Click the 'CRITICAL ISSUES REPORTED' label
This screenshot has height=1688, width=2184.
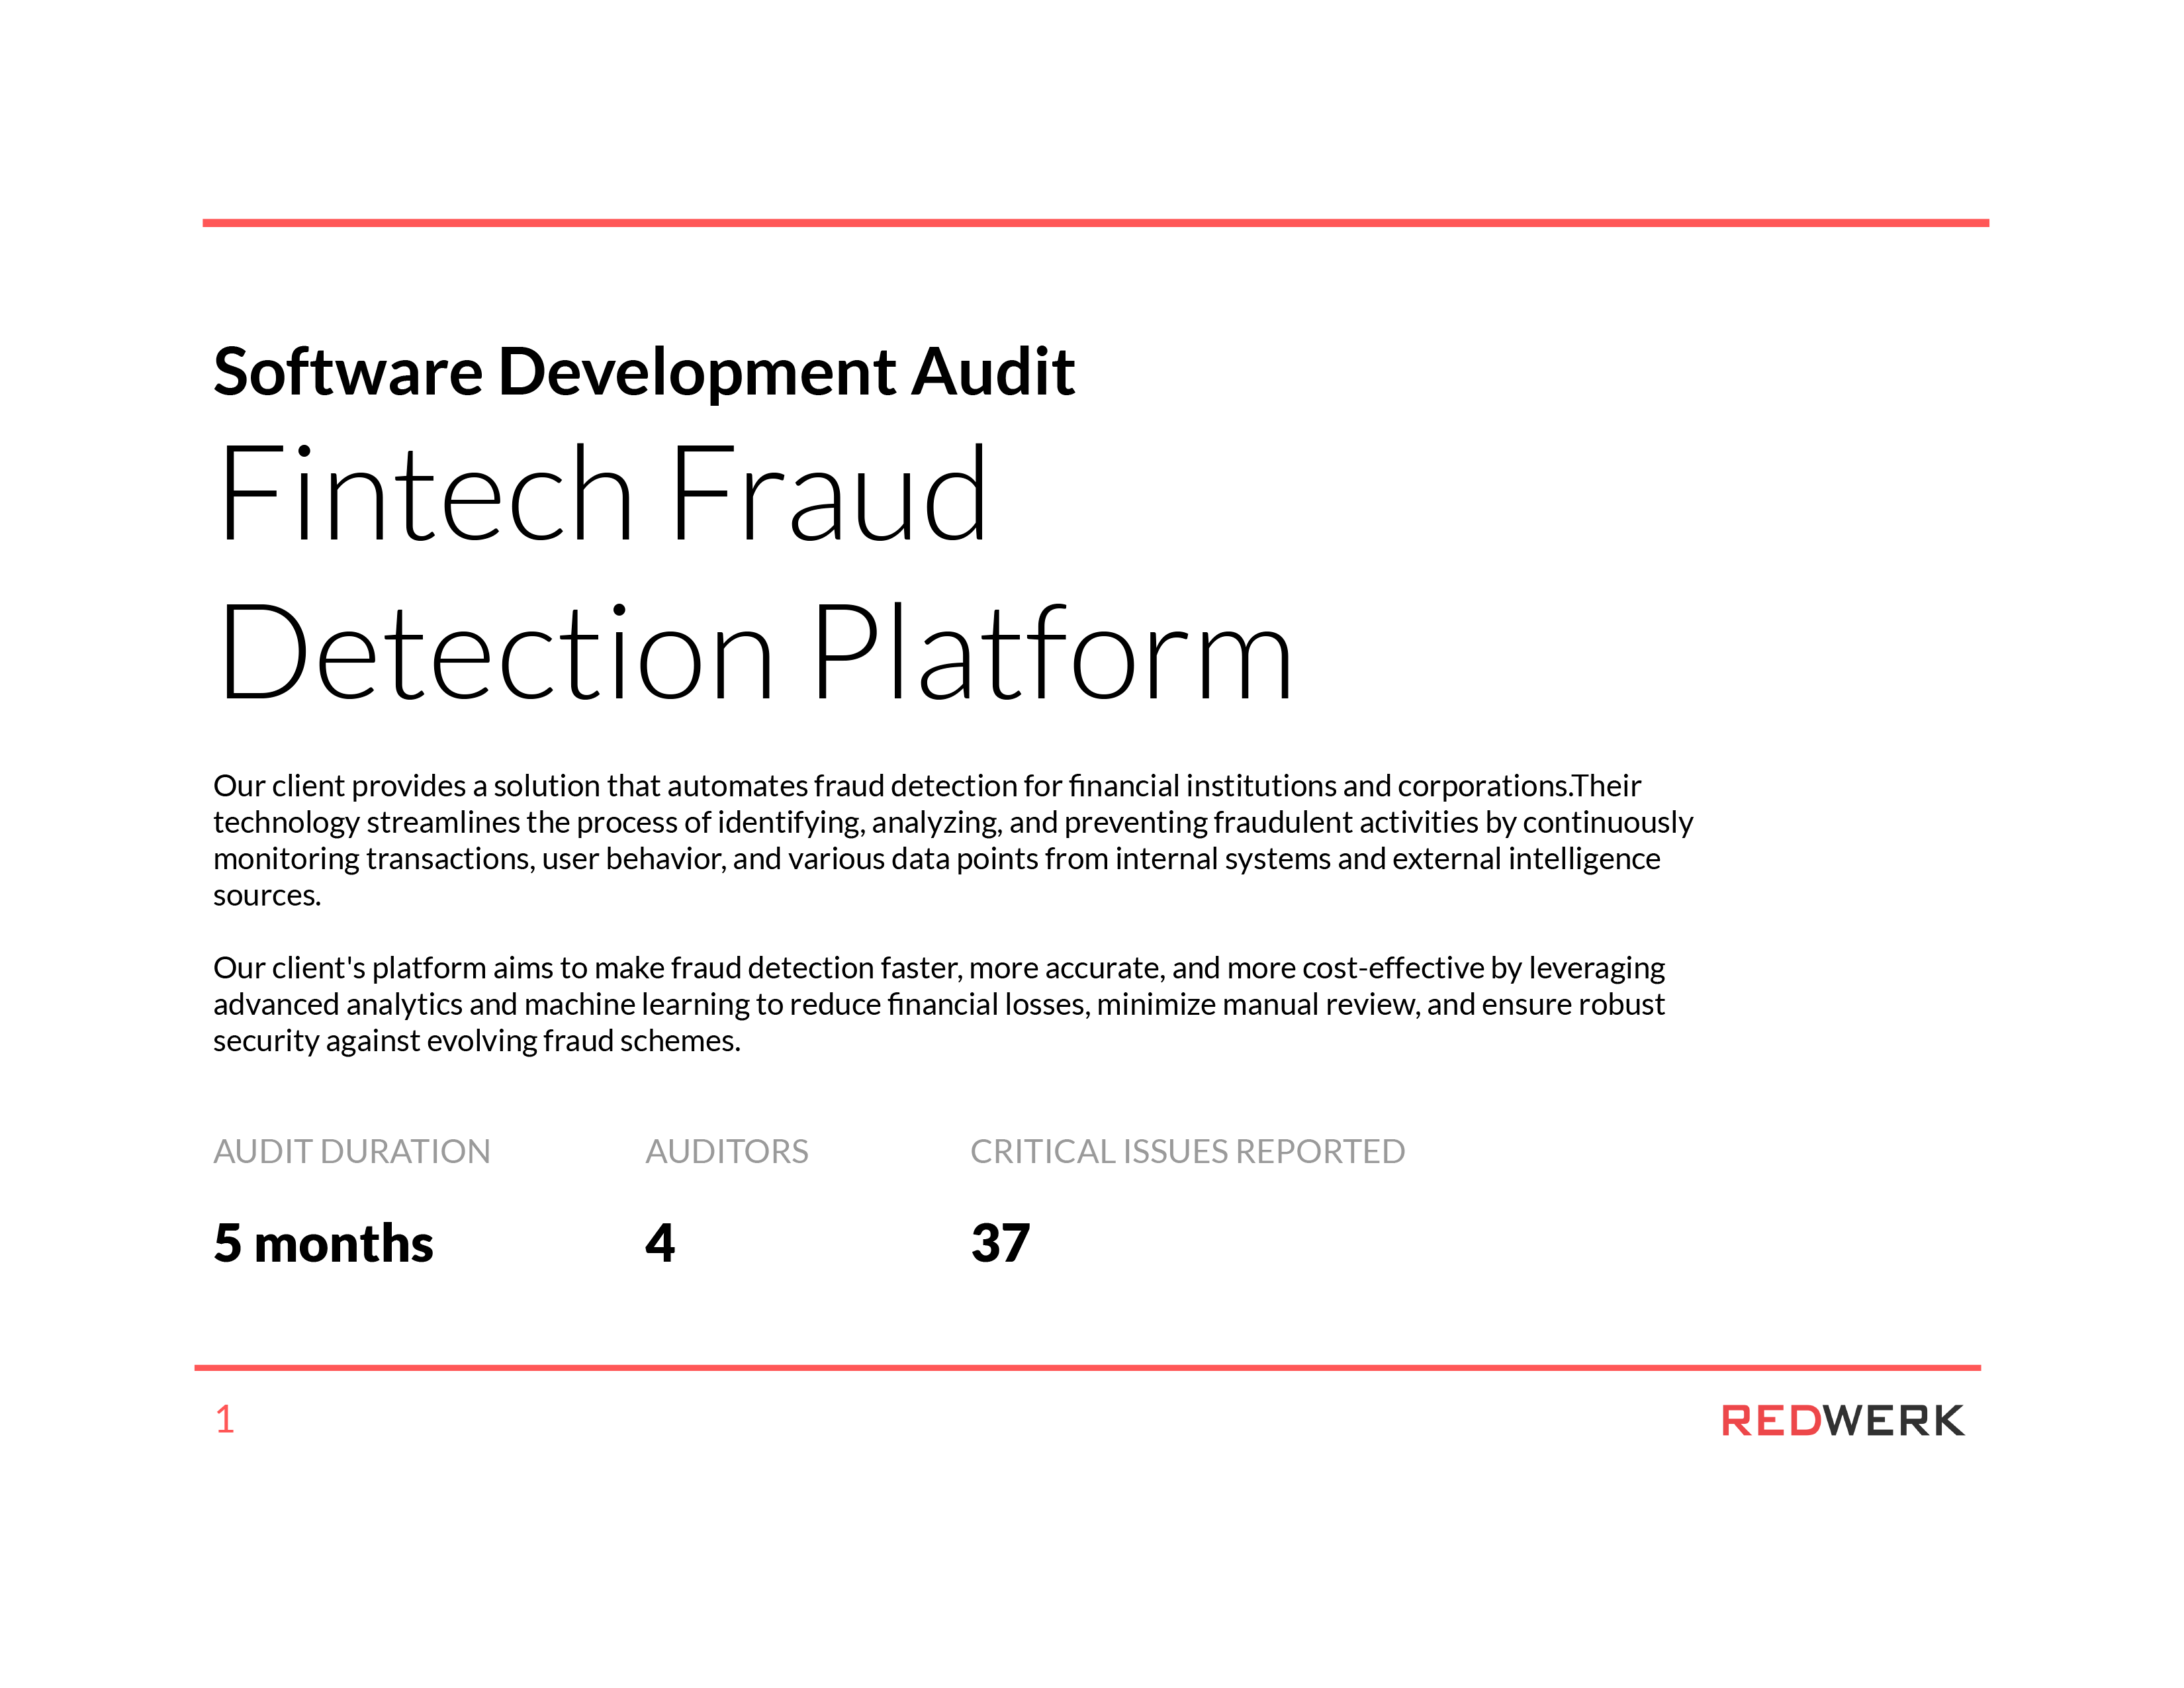tap(1188, 1152)
